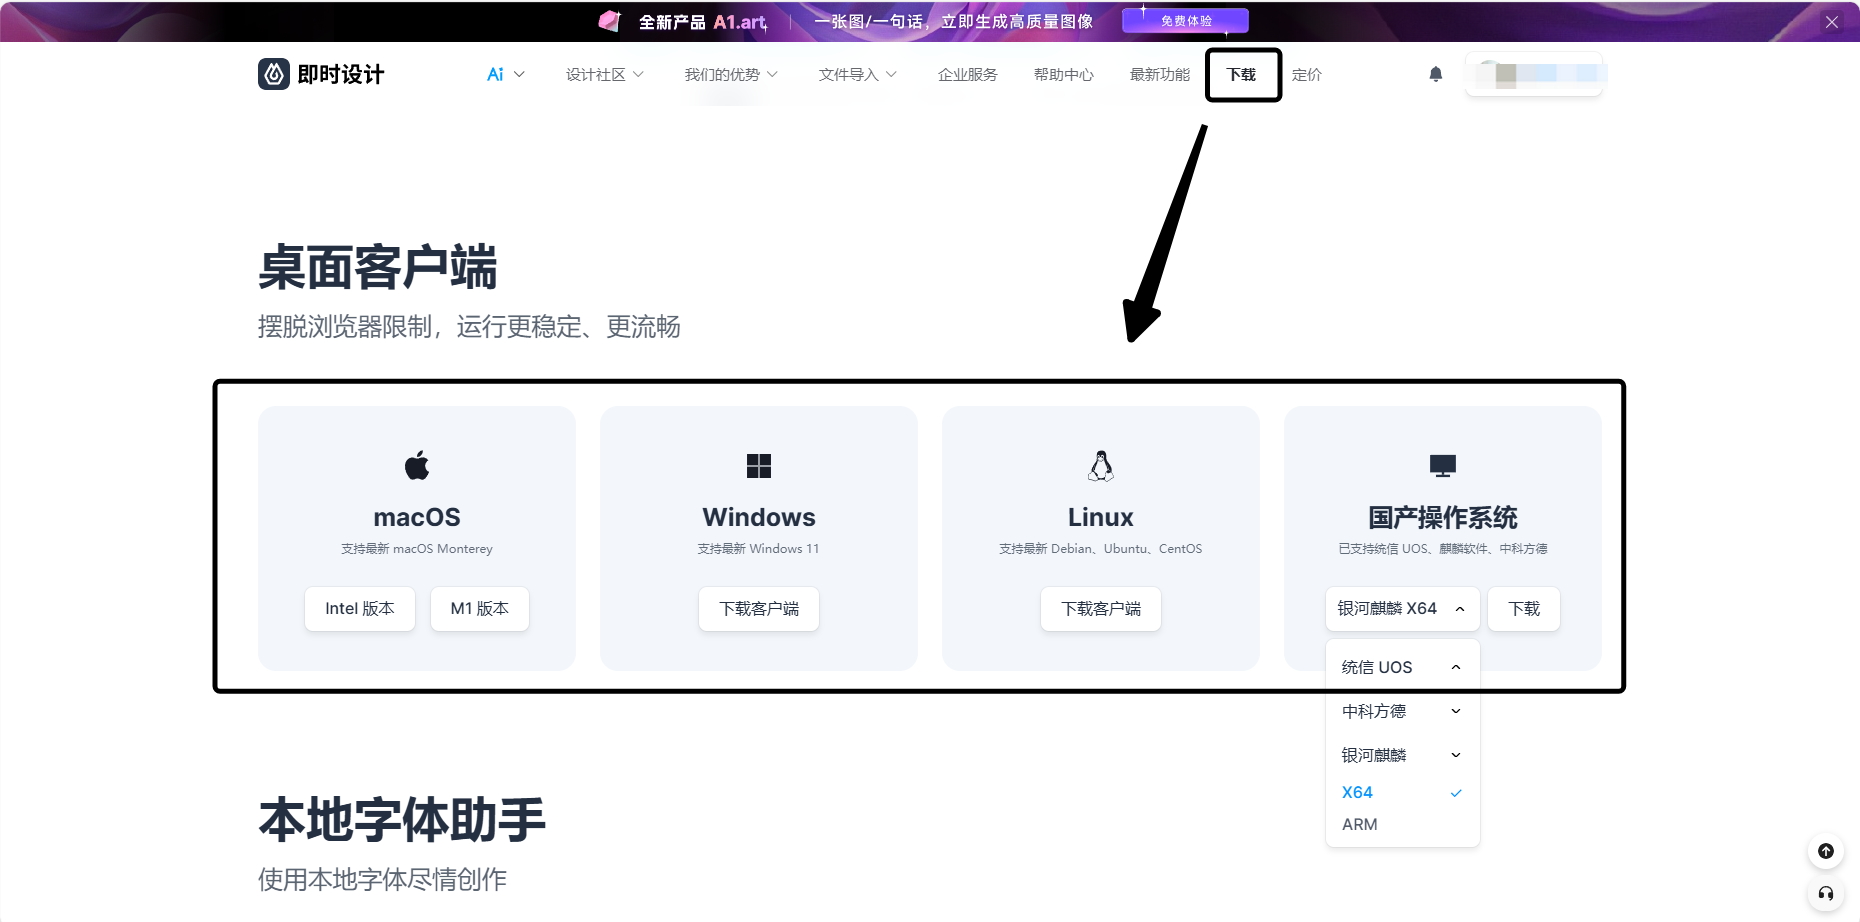Click the monitor icon for 国产操作系统
Image resolution: width=1860 pixels, height=922 pixels.
click(1442, 466)
